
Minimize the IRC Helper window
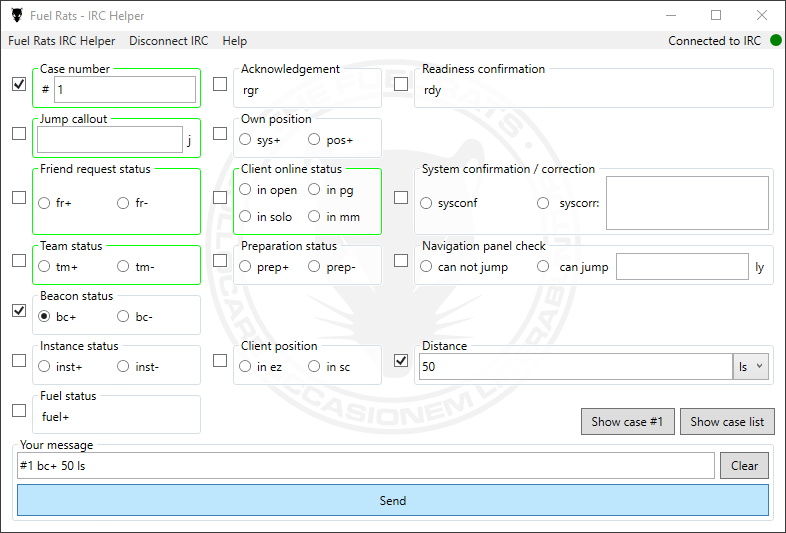coord(671,16)
